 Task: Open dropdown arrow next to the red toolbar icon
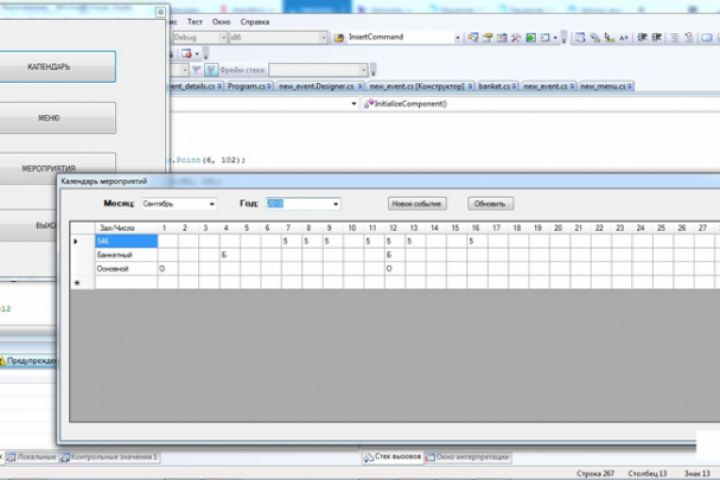coord(197,54)
